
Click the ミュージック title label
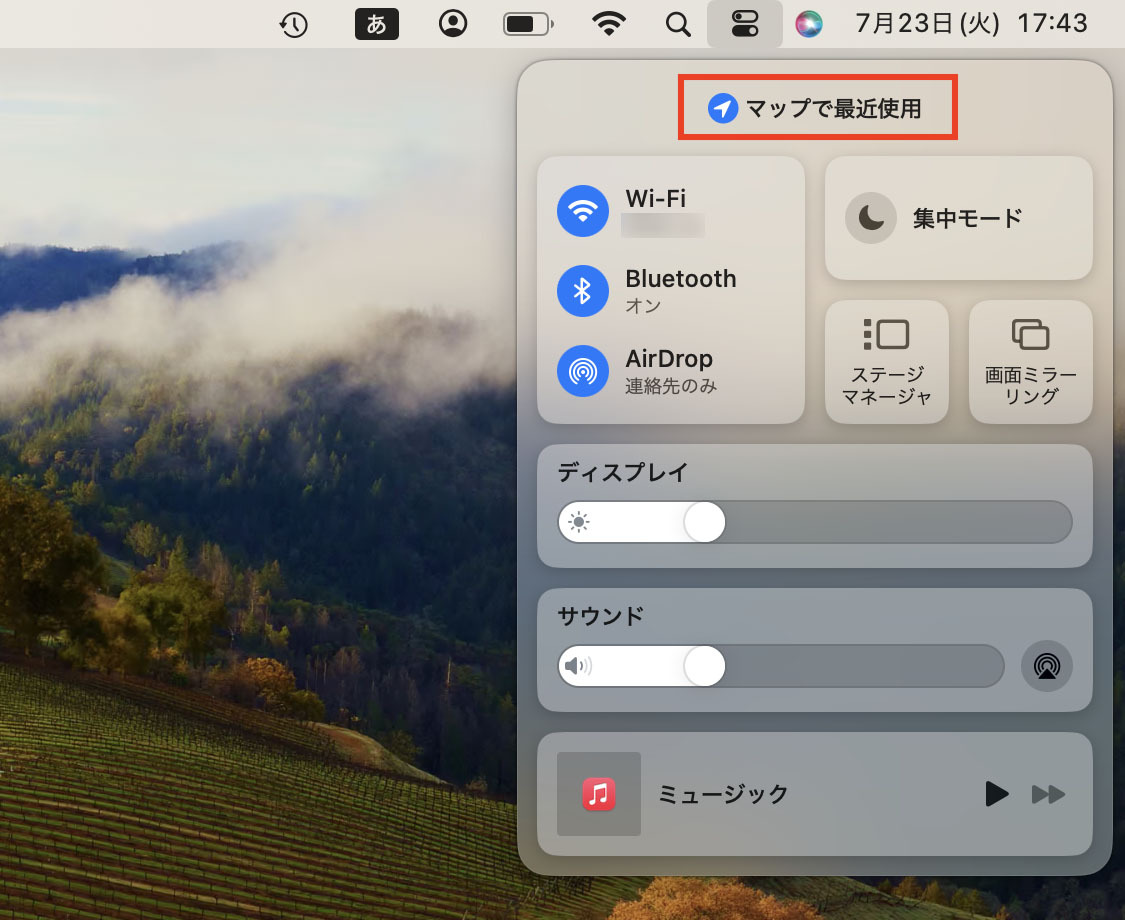tap(722, 794)
